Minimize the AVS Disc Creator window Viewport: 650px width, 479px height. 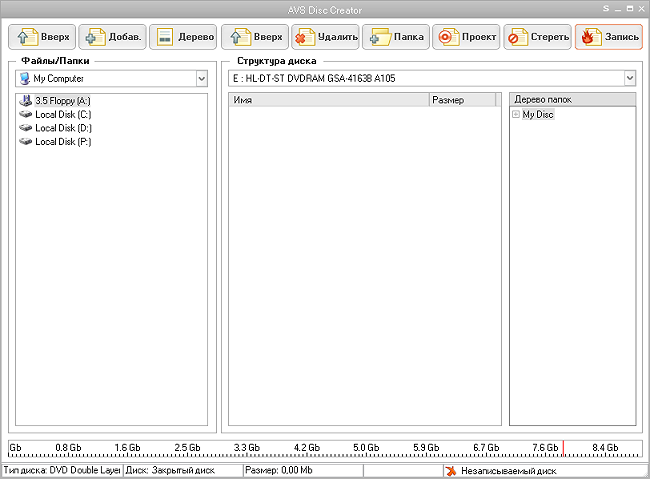[x=618, y=9]
